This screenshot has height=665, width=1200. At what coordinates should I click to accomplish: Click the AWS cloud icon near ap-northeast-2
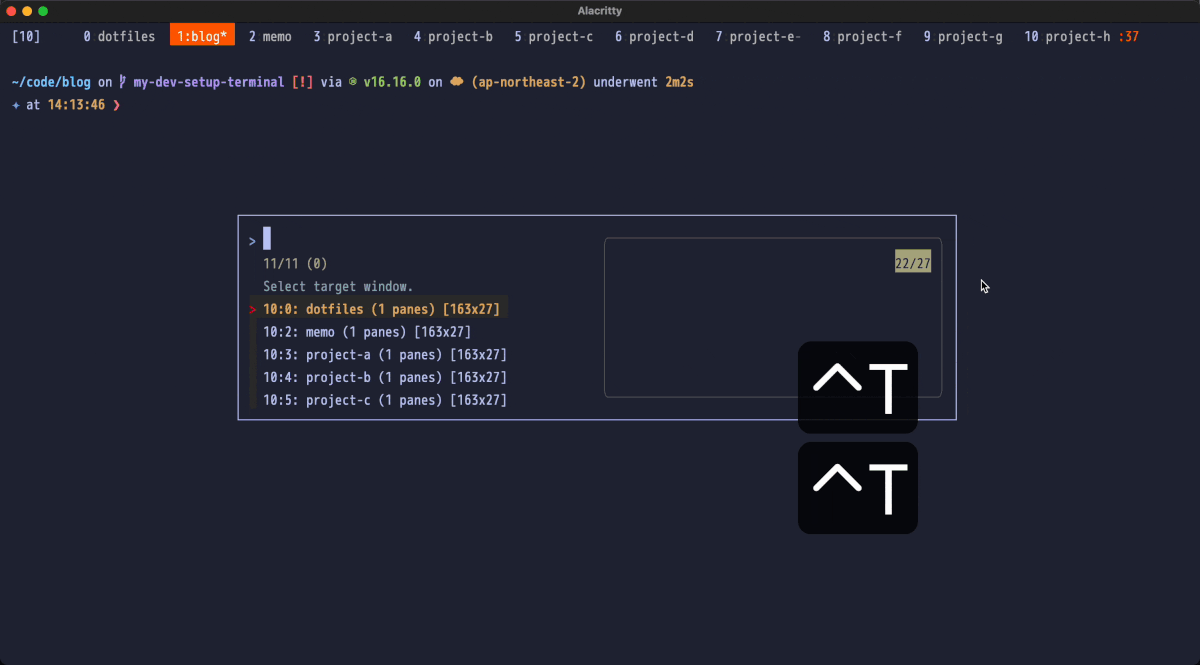(455, 82)
